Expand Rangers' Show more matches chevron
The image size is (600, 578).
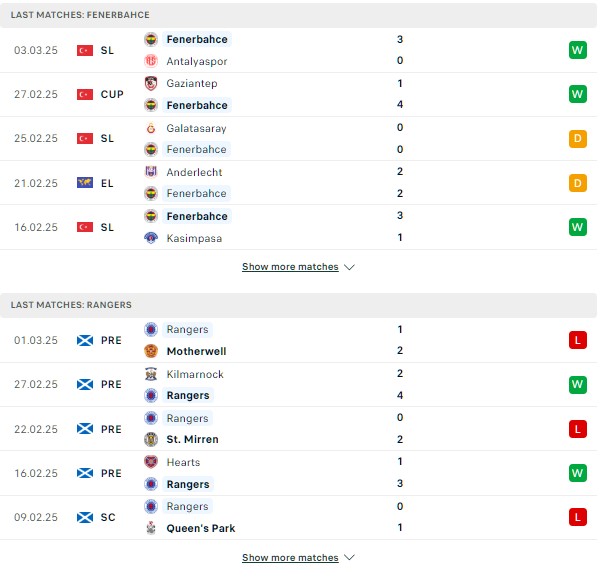(349, 557)
